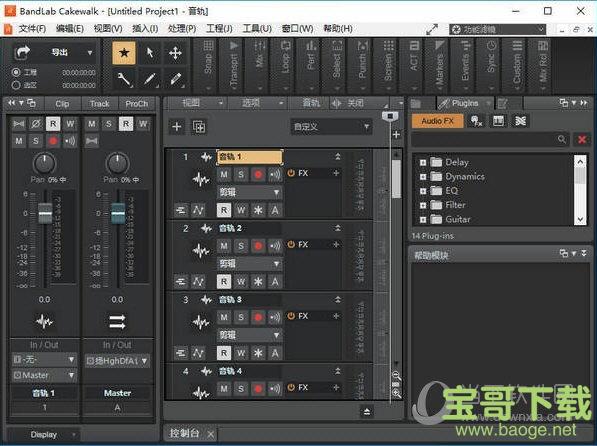Switch to the Clip inspector tab
597x446 pixels.
(62, 104)
